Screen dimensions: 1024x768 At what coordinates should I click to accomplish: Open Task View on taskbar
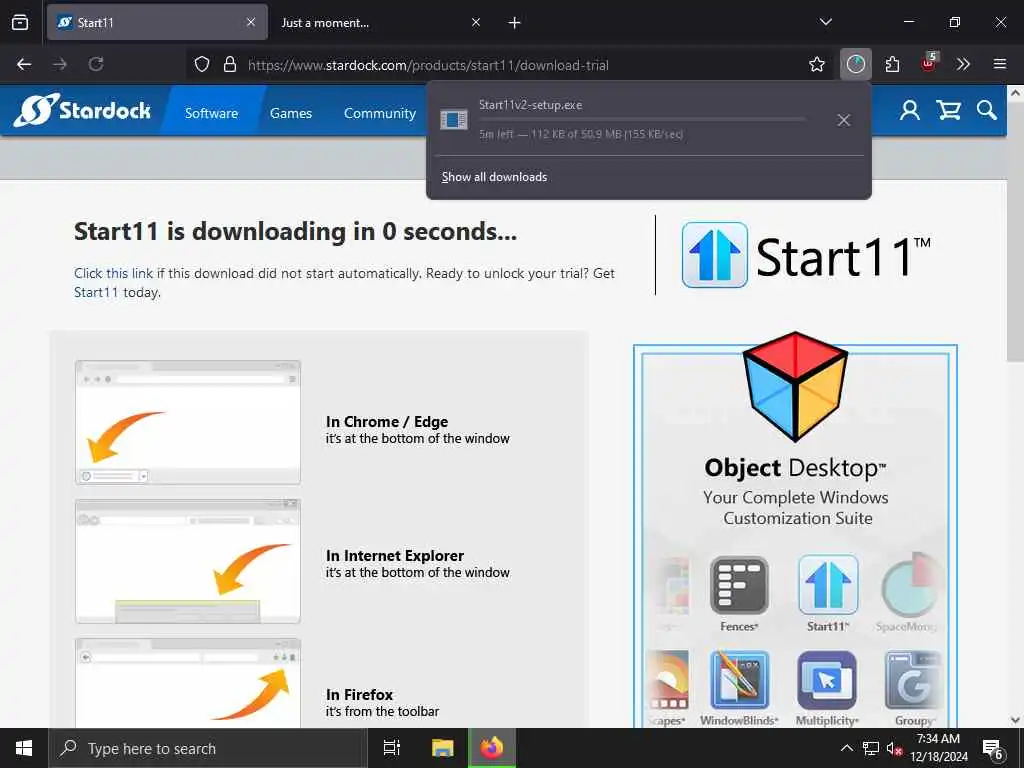[392, 748]
